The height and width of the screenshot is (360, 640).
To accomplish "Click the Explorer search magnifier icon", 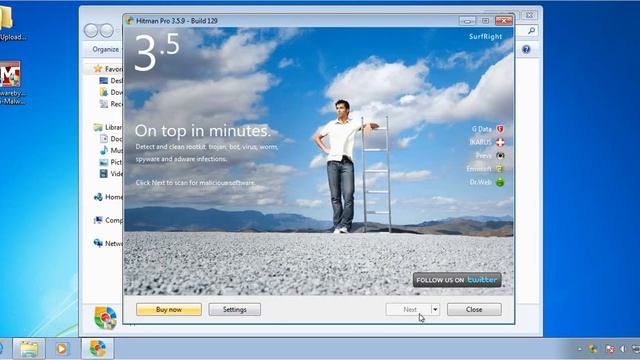I will (x=531, y=31).
